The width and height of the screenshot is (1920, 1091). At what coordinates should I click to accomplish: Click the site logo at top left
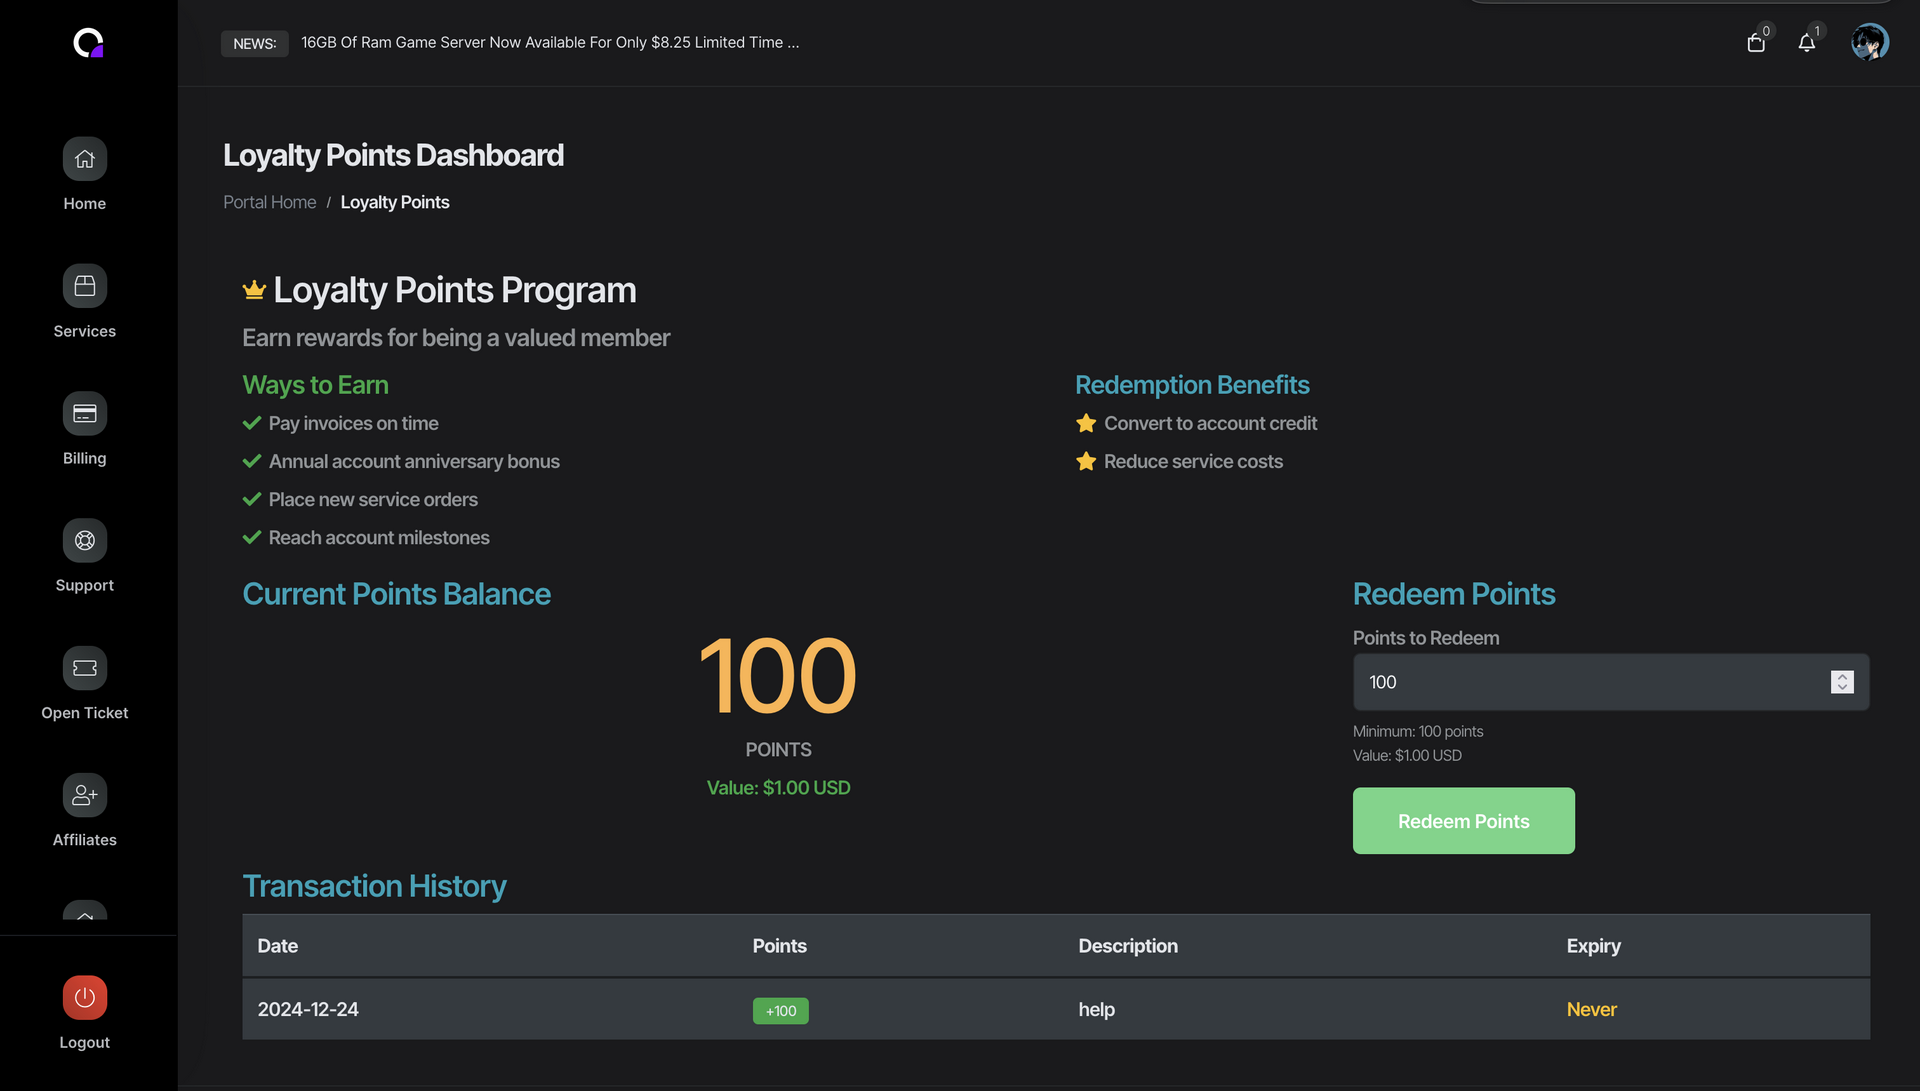pyautogui.click(x=88, y=43)
